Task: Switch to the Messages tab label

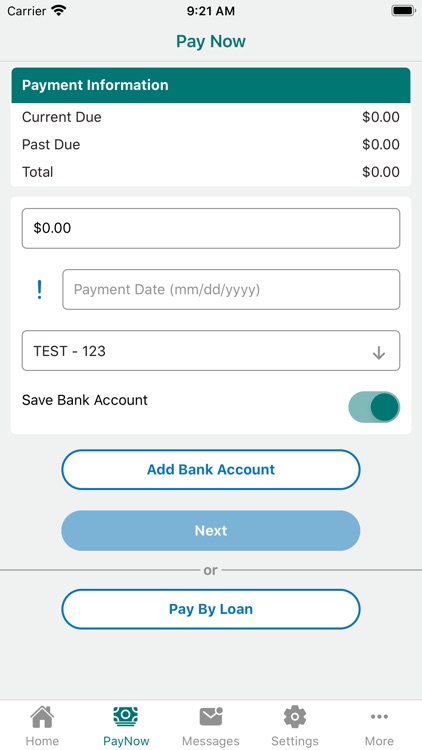Action: click(211, 741)
